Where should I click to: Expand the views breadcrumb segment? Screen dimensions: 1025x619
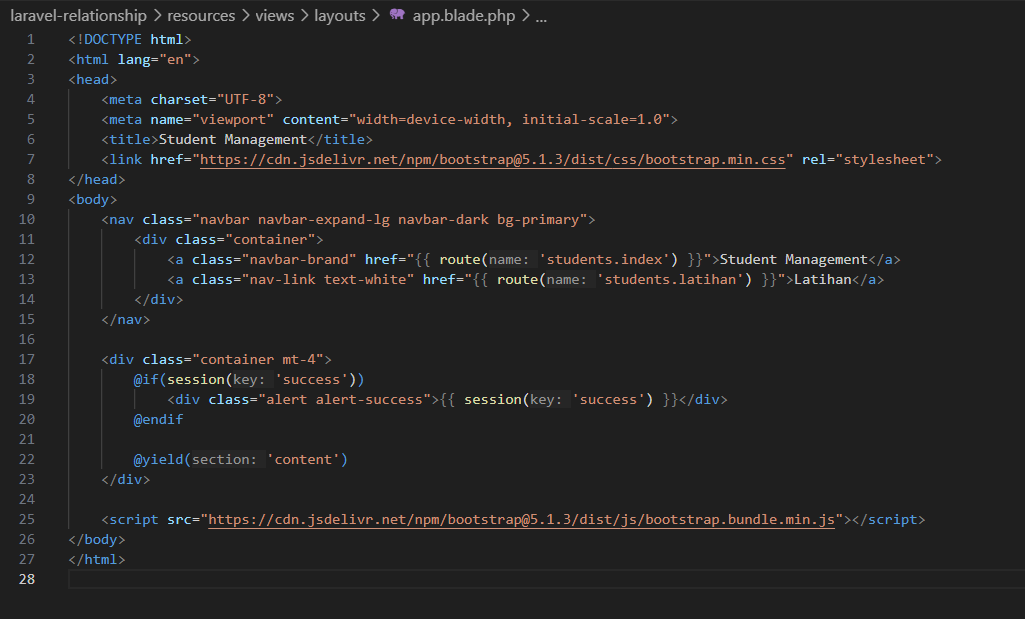click(x=274, y=16)
